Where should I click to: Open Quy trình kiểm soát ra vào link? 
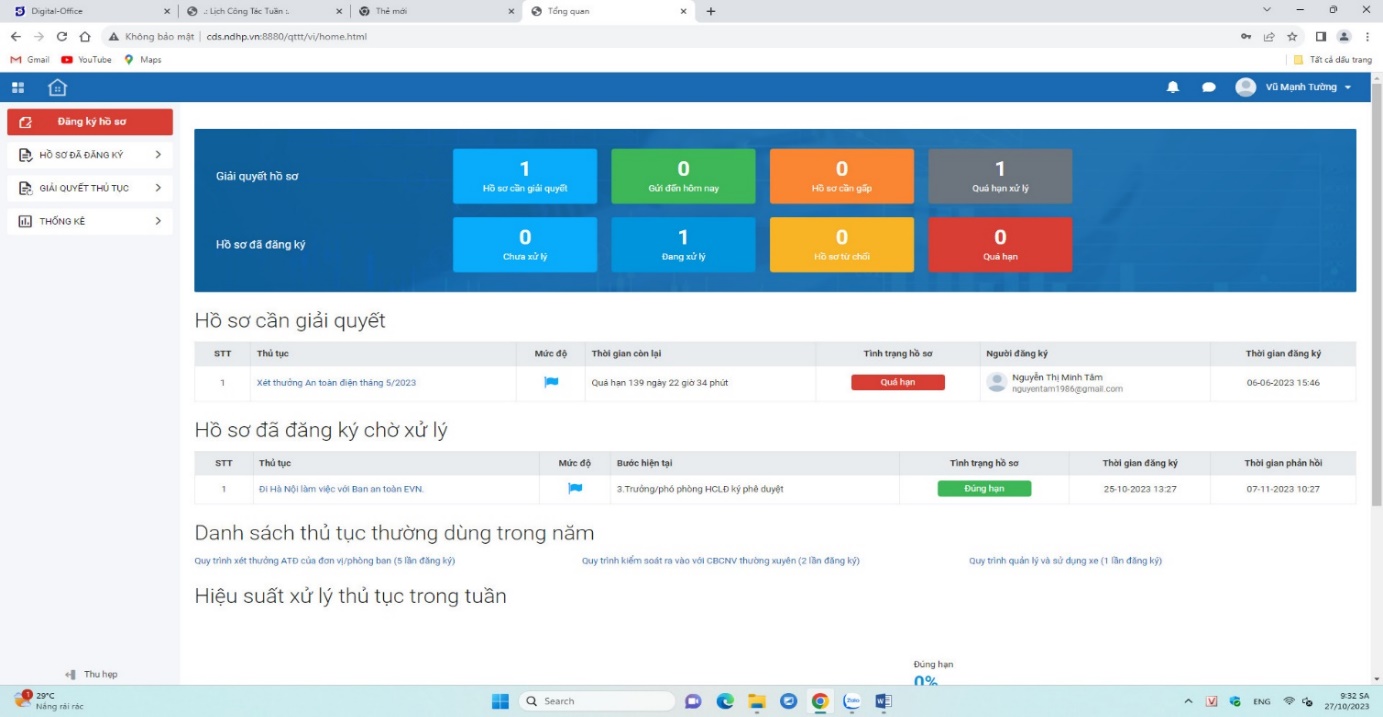click(x=721, y=561)
